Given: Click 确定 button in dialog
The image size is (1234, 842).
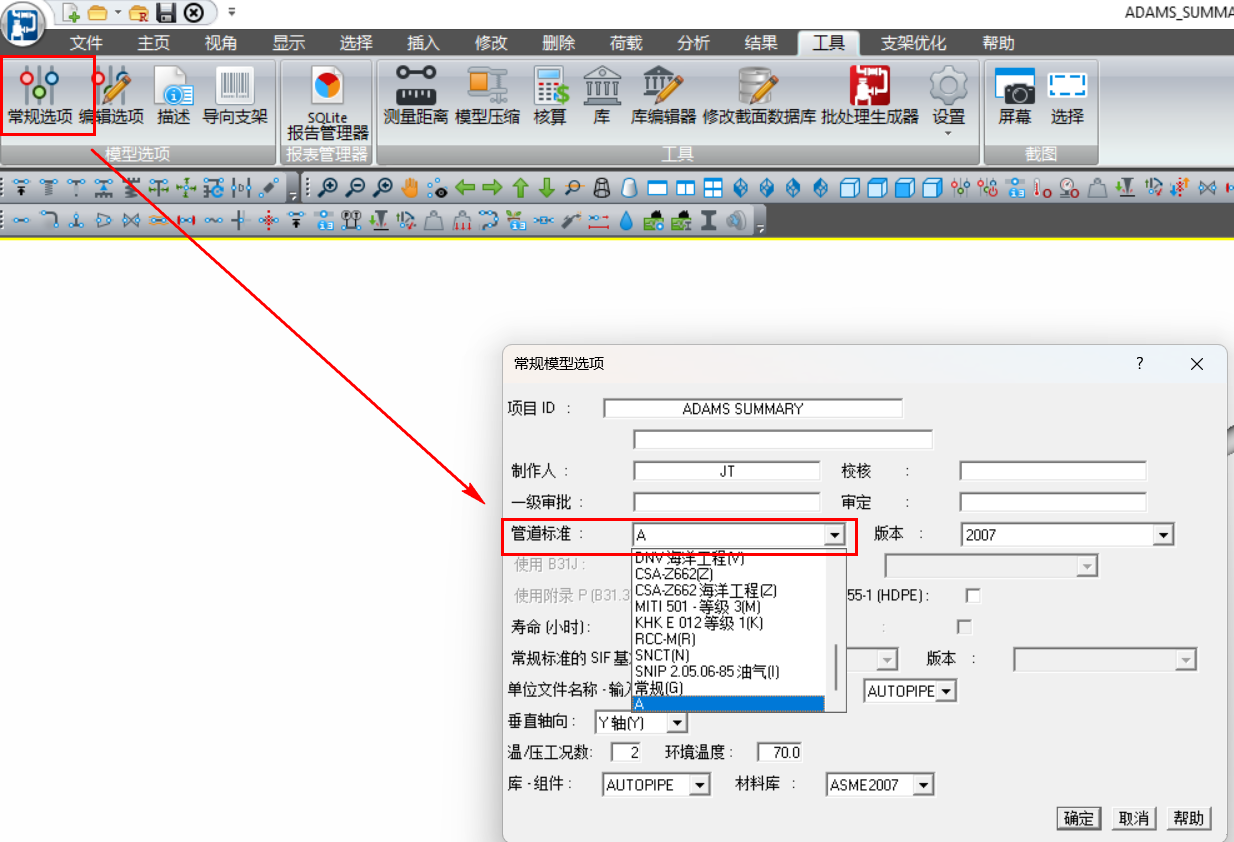Looking at the screenshot, I should (1079, 818).
